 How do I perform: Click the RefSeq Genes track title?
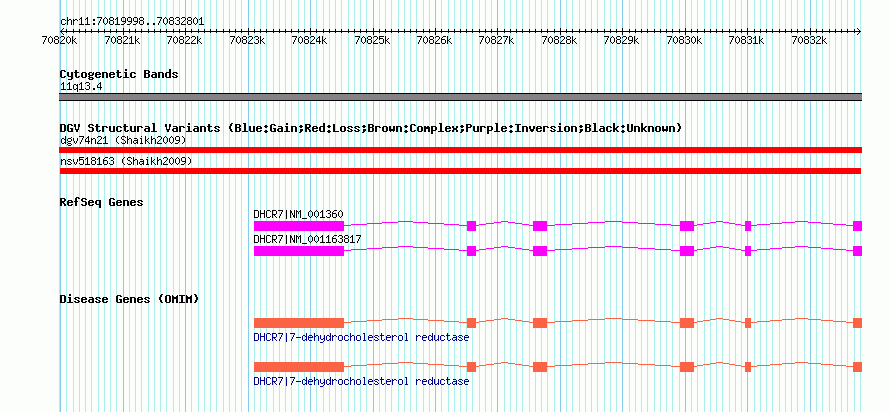tap(102, 202)
